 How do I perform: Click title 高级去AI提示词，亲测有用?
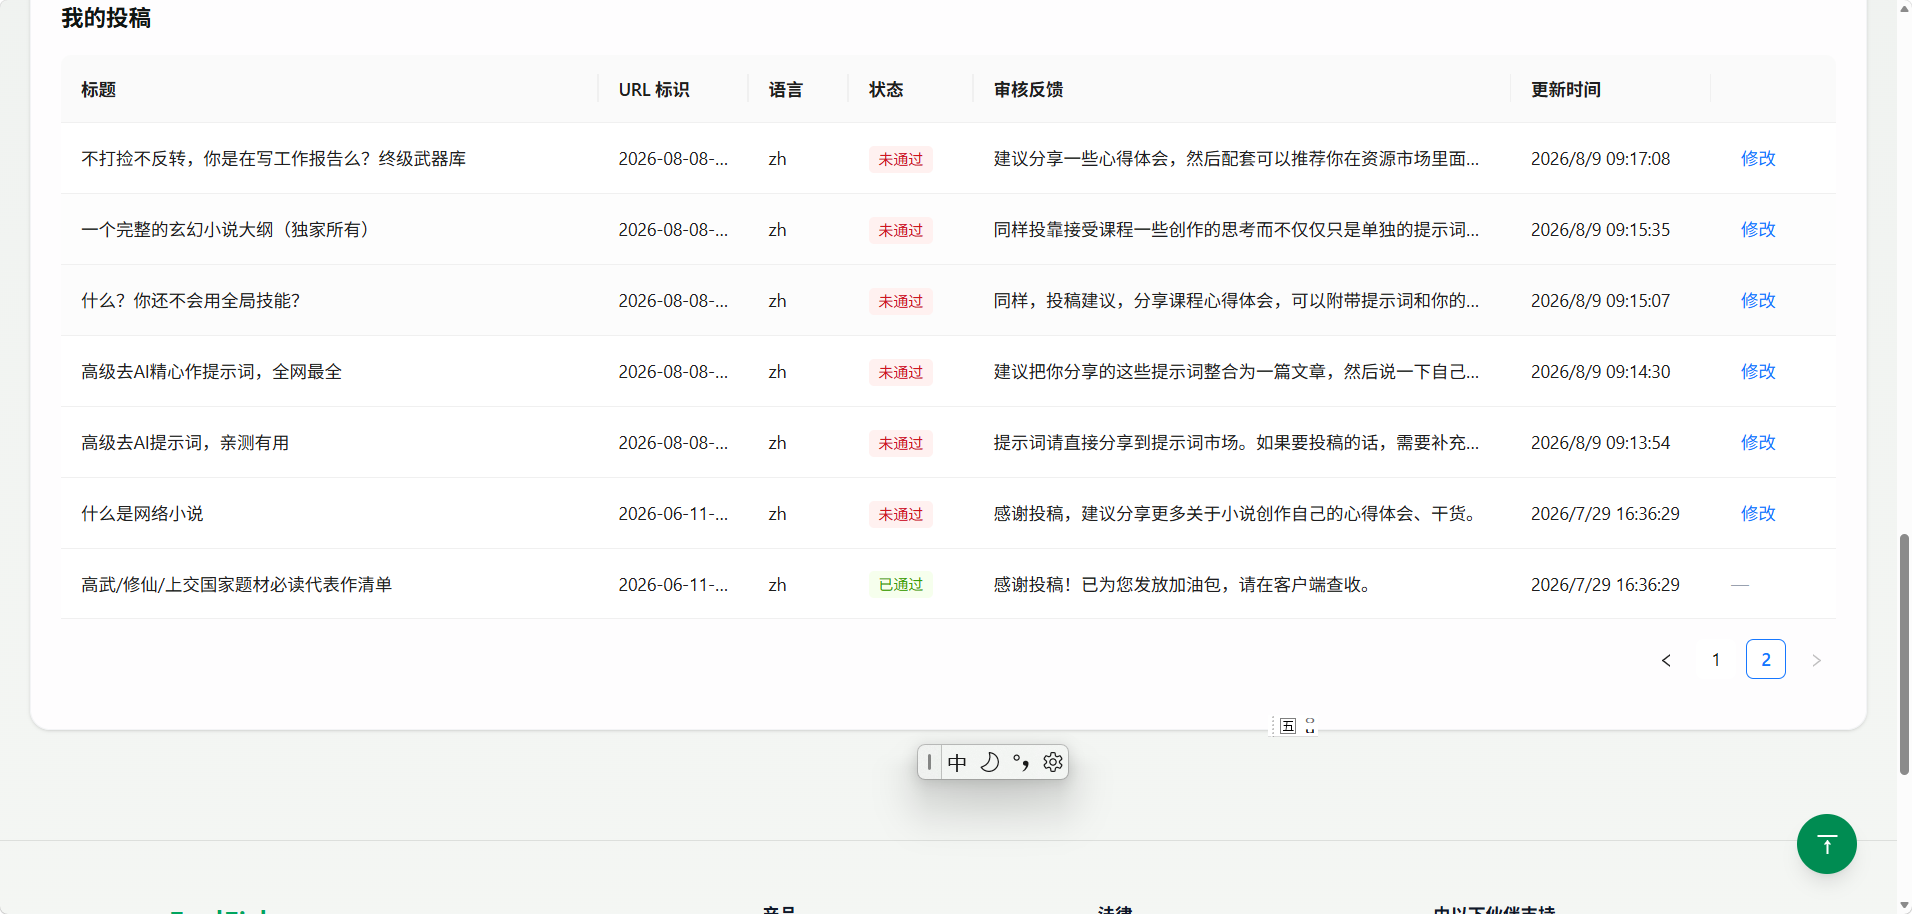185,443
